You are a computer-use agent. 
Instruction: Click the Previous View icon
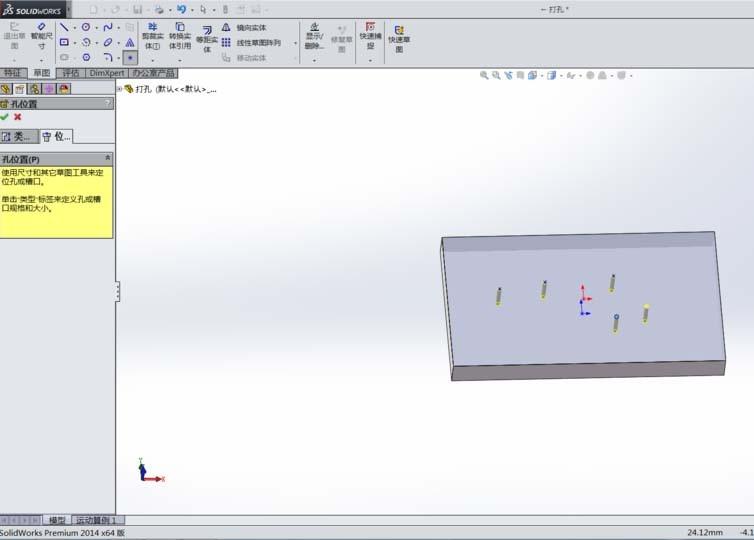point(508,75)
